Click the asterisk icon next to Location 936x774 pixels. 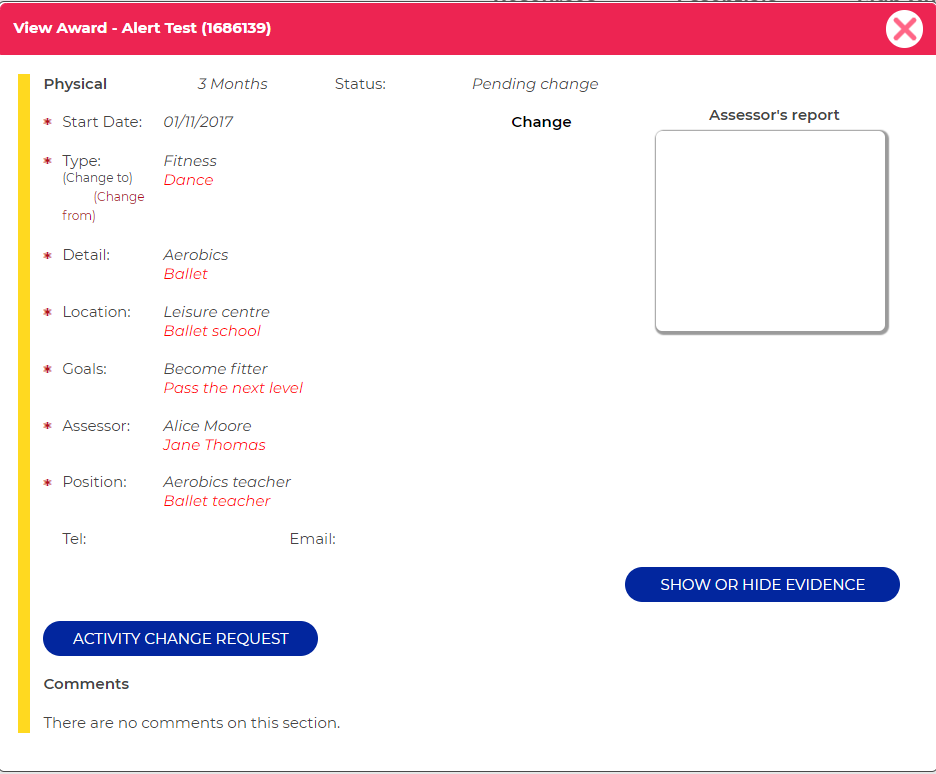(x=46, y=312)
